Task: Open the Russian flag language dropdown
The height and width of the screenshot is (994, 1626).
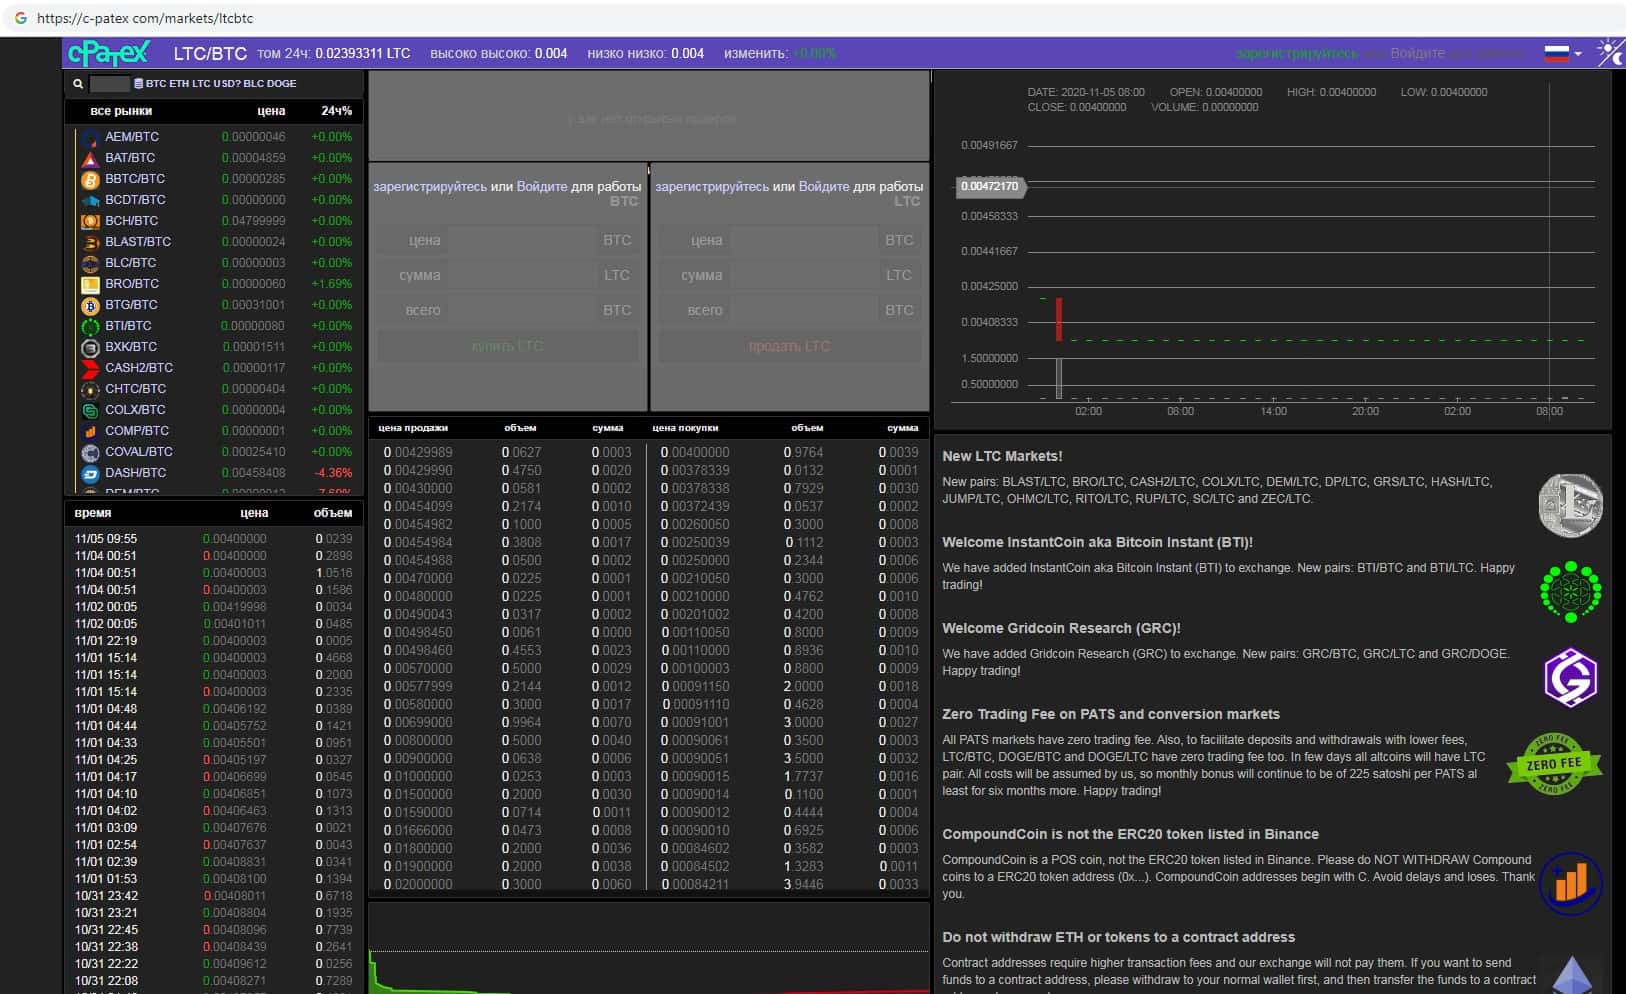Action: tap(1562, 54)
